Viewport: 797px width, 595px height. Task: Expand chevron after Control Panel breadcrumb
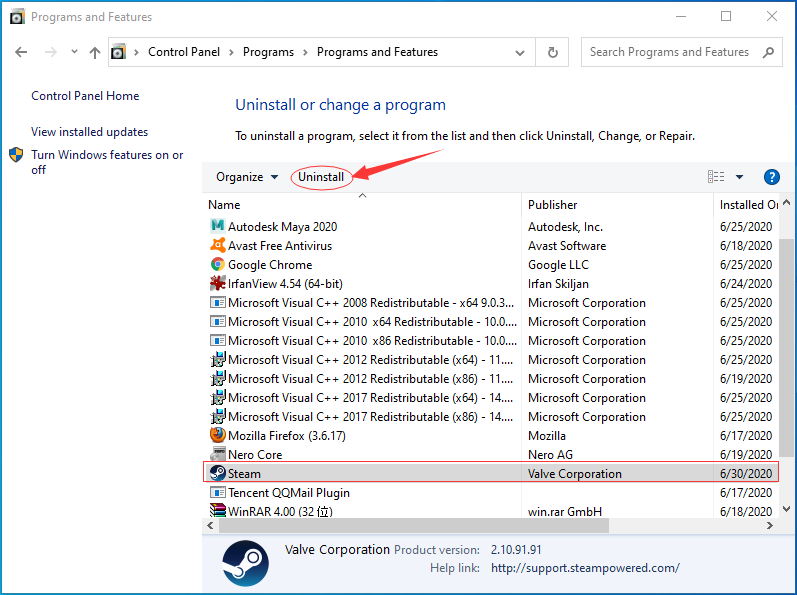point(231,52)
